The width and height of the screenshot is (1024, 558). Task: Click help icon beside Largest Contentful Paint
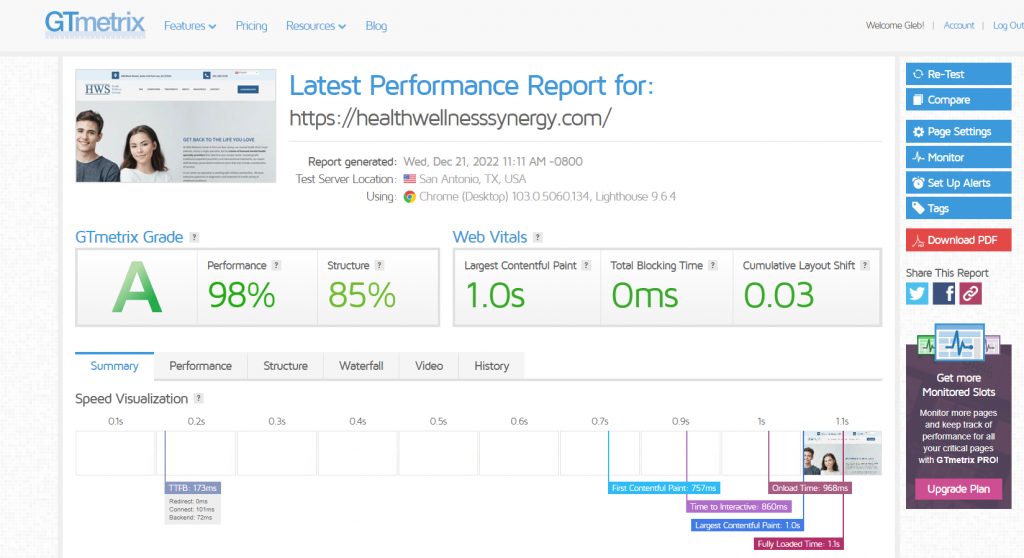click(586, 265)
